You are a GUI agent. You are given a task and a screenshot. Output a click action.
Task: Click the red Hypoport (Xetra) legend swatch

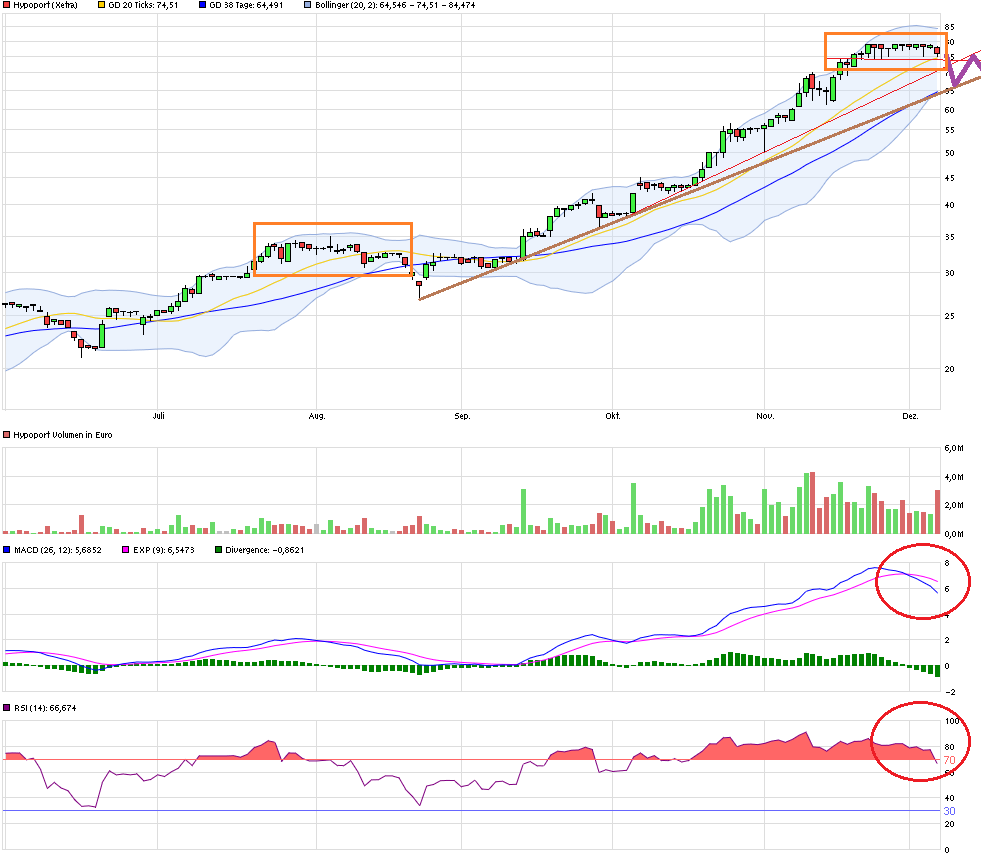coord(7,5)
